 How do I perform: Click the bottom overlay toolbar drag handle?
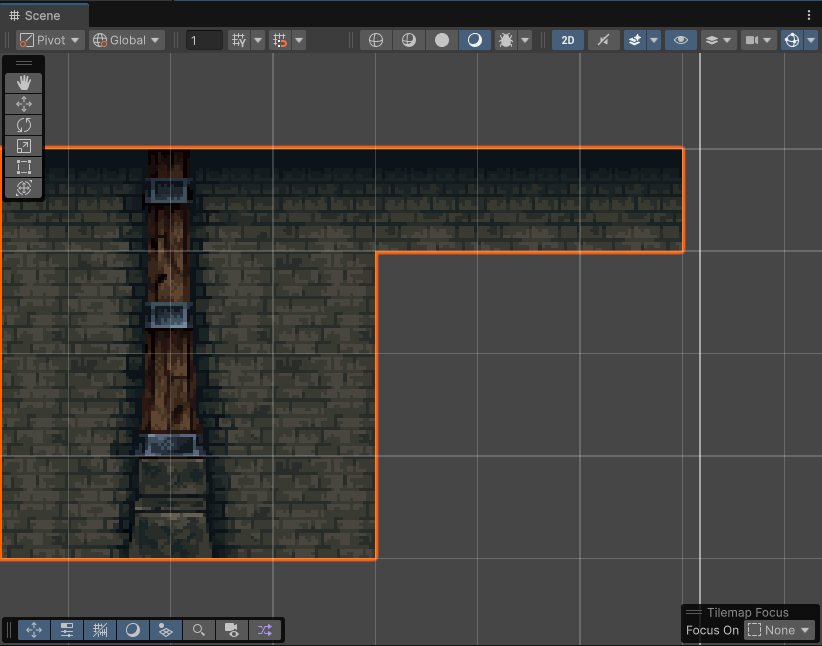pyautogui.click(x=8, y=630)
